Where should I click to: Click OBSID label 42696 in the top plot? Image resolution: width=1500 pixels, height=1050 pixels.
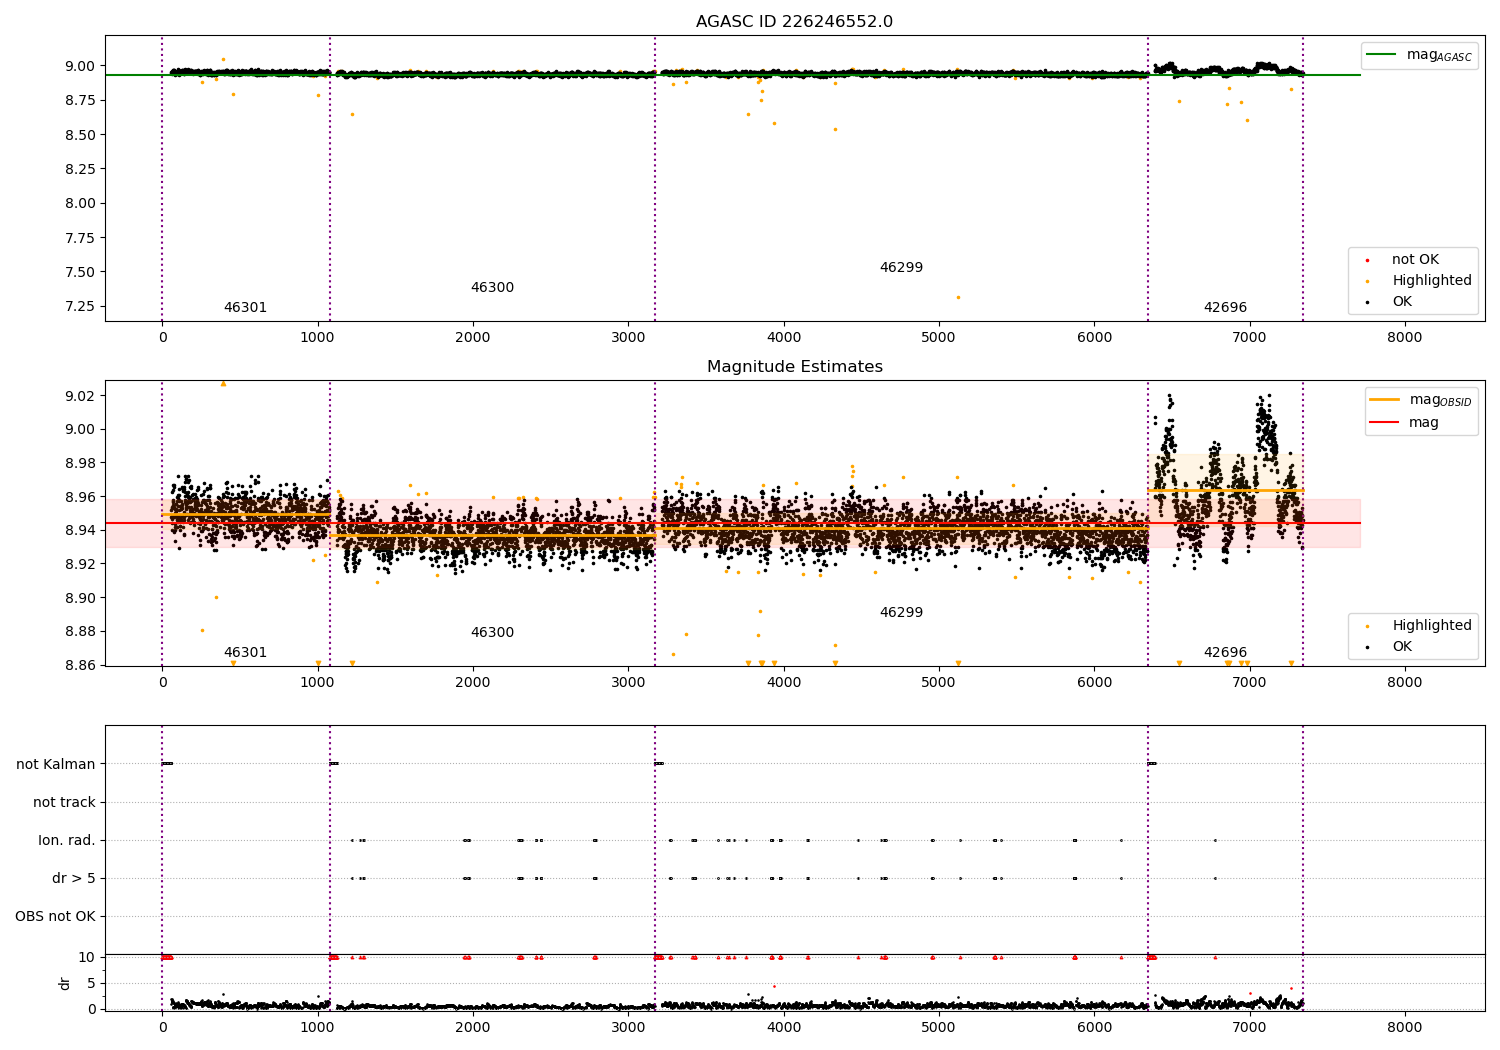[x=1225, y=308]
